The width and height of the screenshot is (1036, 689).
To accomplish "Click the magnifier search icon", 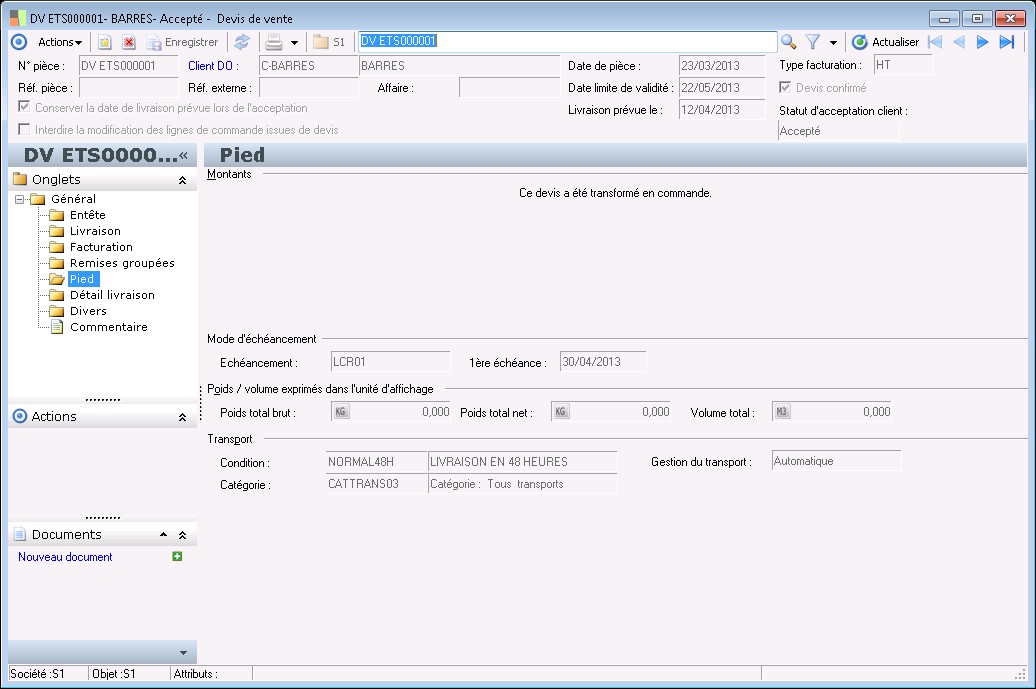I will [789, 42].
